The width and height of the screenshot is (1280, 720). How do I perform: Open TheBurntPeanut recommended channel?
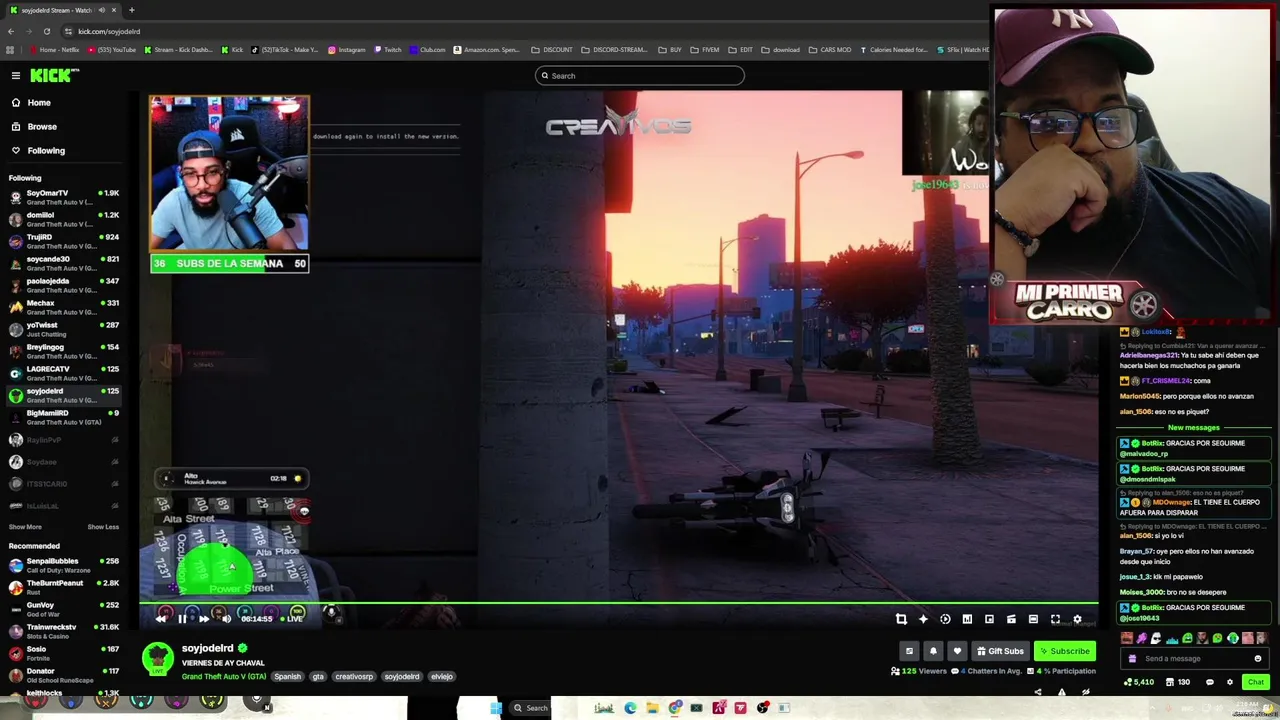tap(64, 587)
